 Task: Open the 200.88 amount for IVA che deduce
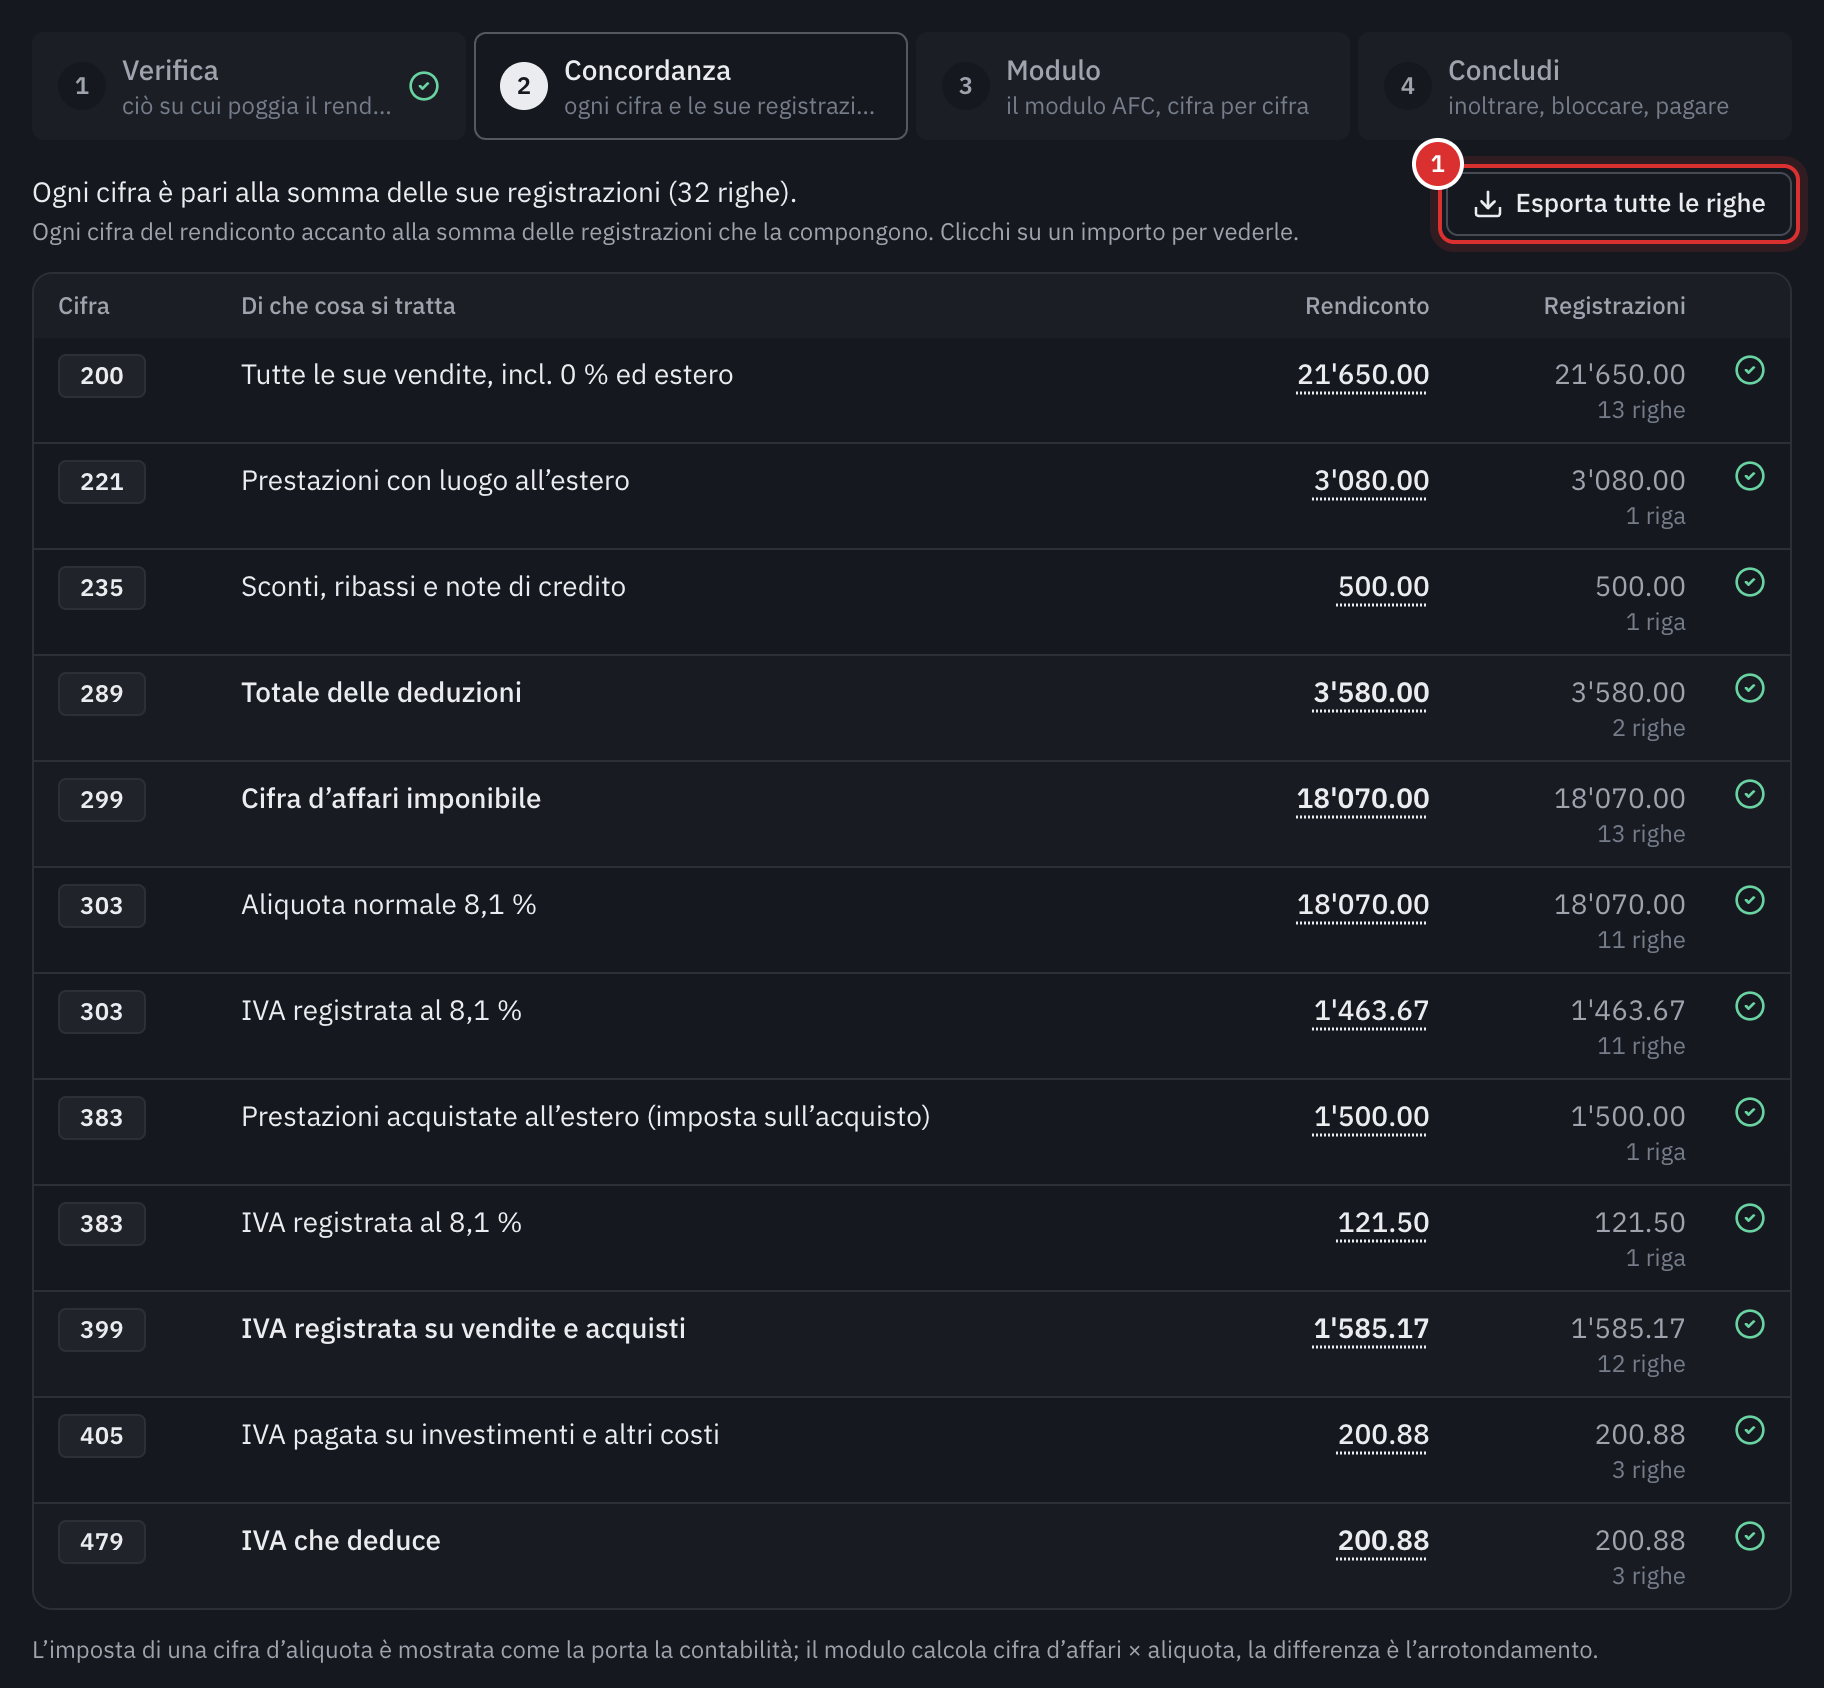(1383, 1541)
